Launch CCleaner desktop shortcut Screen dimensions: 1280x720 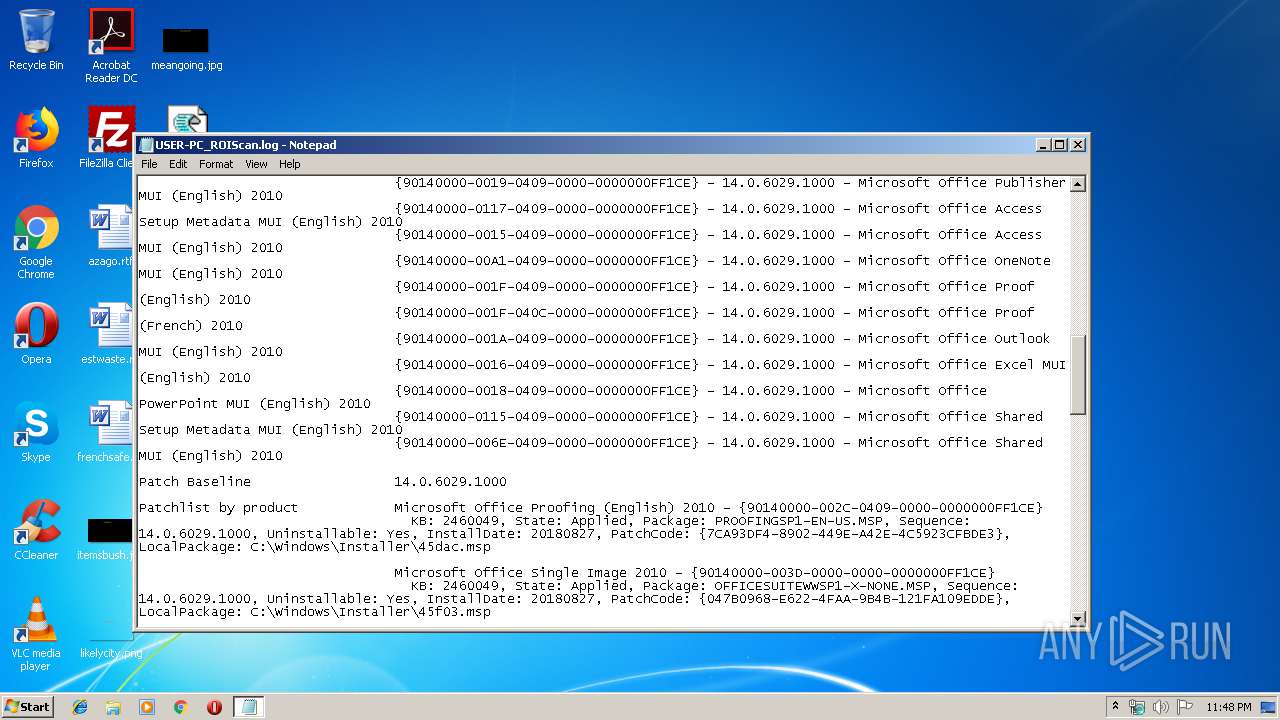coord(36,530)
